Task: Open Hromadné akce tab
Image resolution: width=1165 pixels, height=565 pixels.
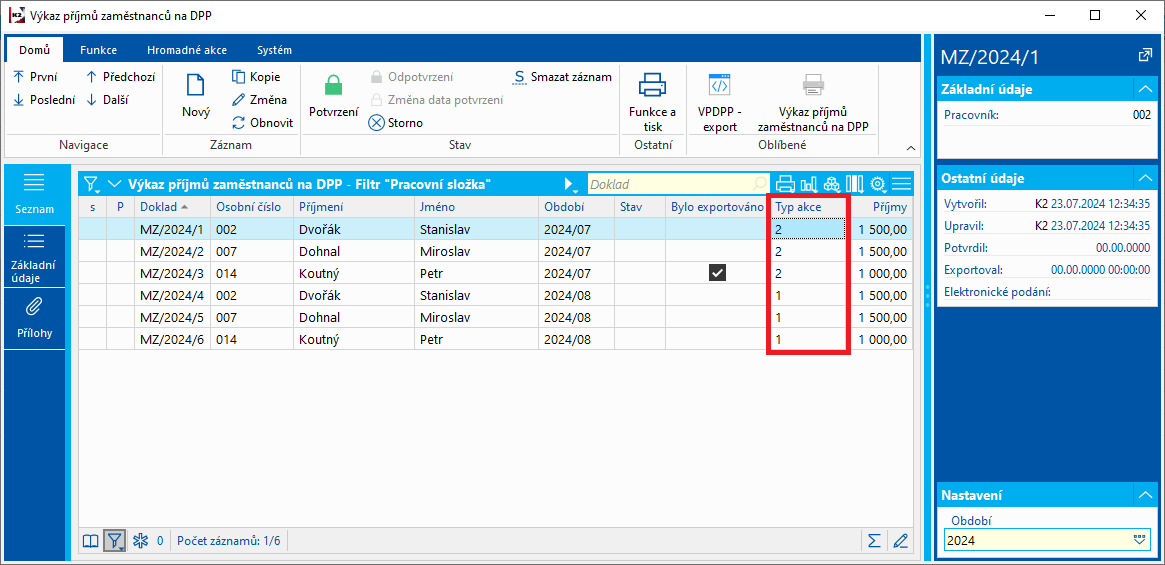Action: click(186, 51)
